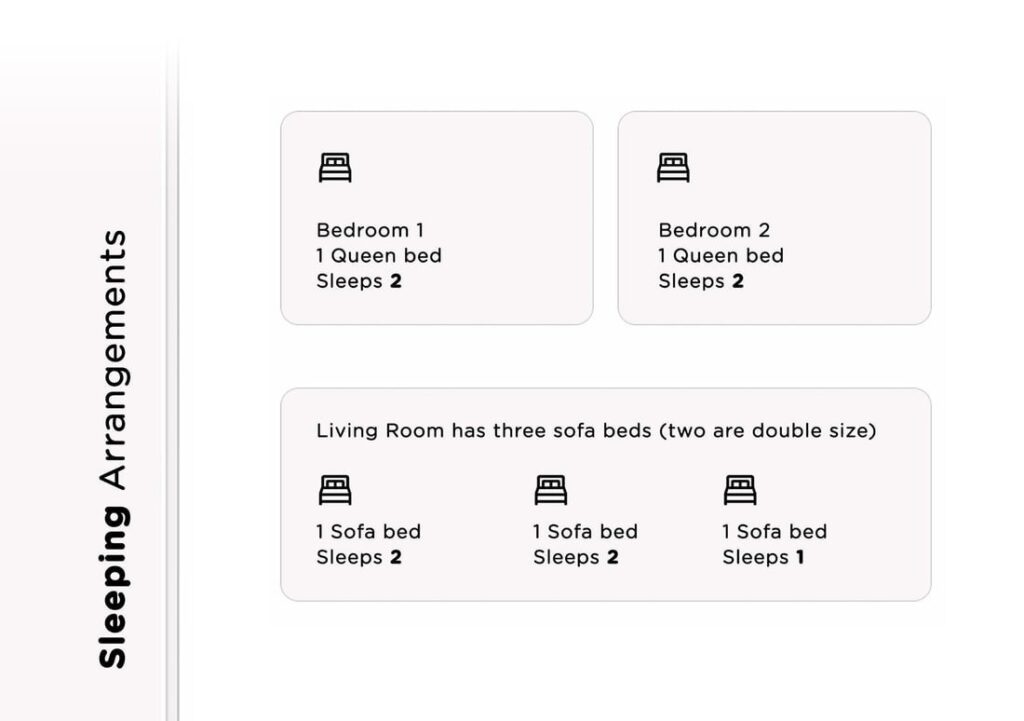Screen dimensions: 1024x721
Task: Click "Sleeps 2" under the first sofa bed
Action: pyautogui.click(x=359, y=558)
